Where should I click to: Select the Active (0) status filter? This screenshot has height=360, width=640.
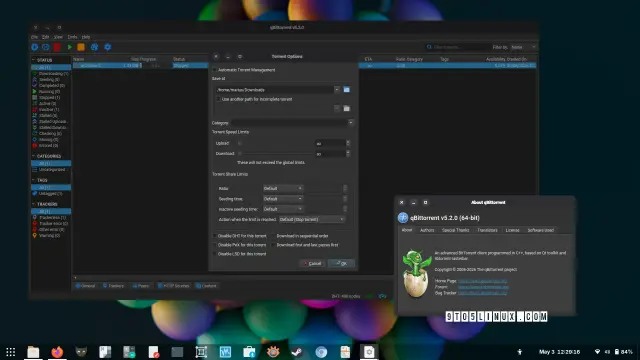(x=51, y=104)
